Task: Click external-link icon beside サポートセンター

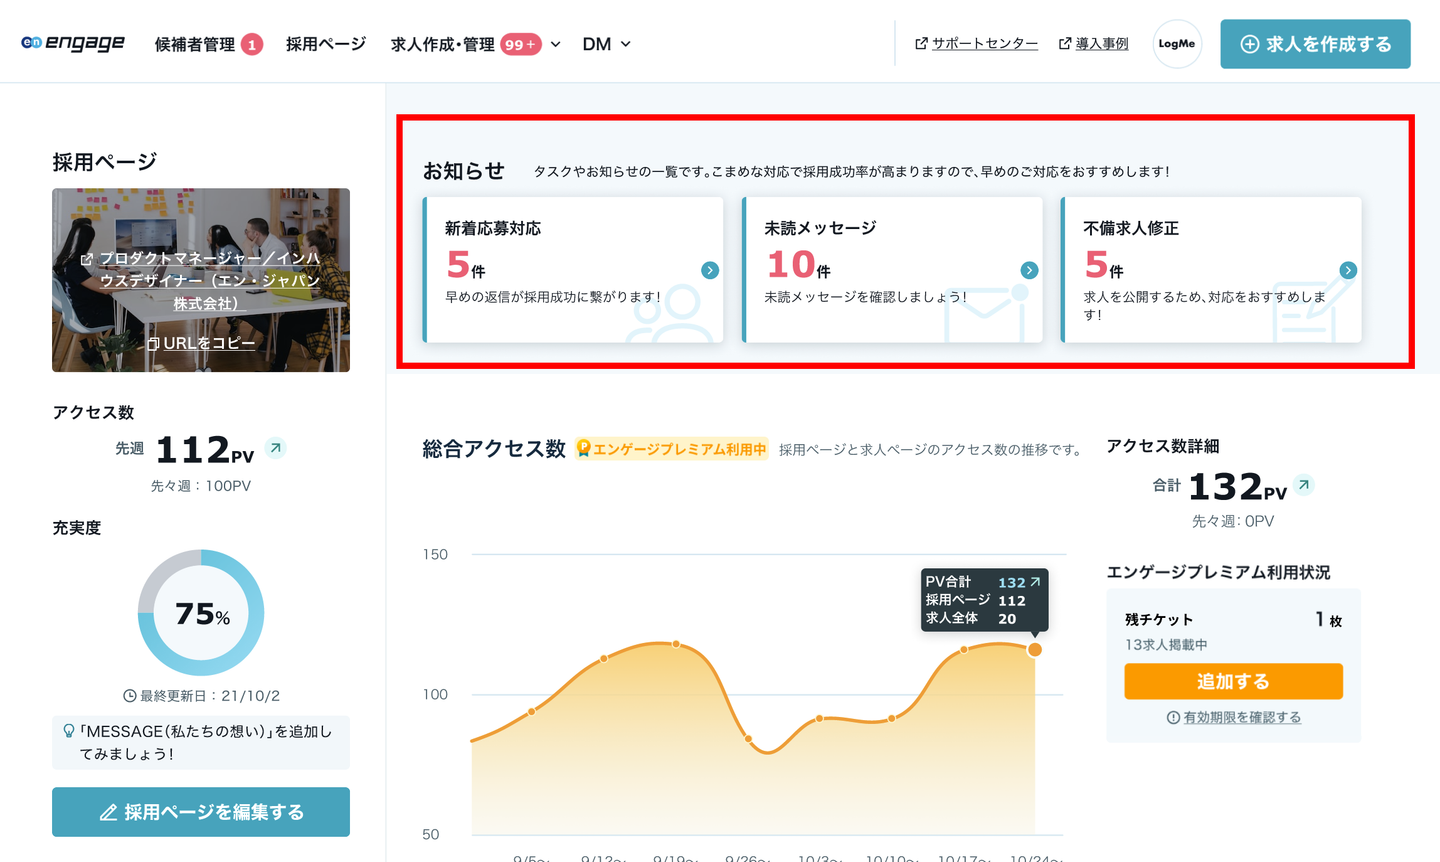Action: click(x=921, y=43)
